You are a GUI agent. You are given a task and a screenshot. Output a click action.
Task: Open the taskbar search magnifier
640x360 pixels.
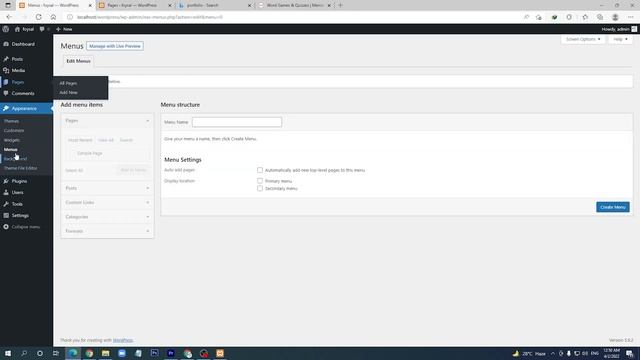24,353
